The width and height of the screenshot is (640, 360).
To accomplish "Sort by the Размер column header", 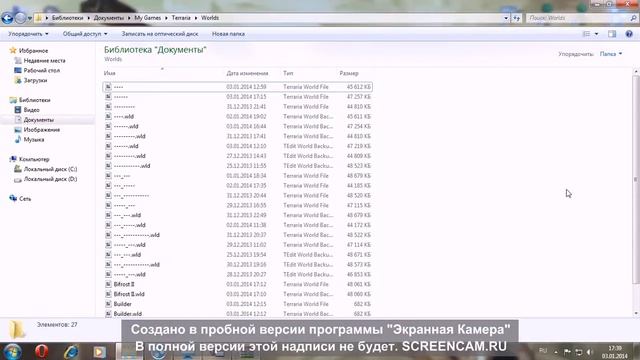I will tap(349, 73).
